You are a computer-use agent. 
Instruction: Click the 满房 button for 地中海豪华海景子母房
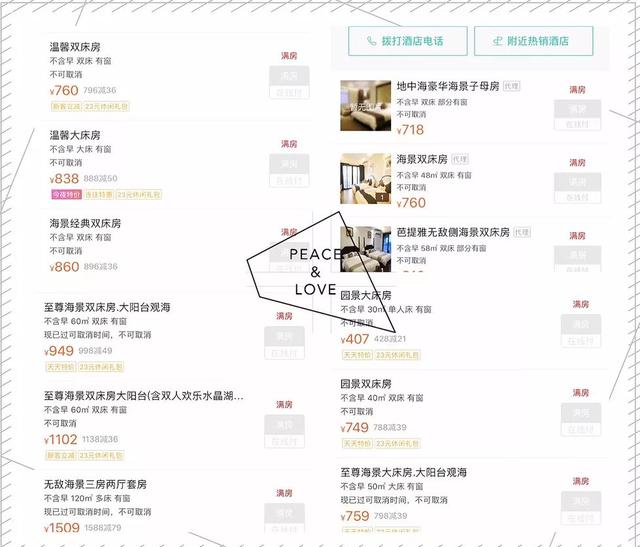tap(577, 115)
